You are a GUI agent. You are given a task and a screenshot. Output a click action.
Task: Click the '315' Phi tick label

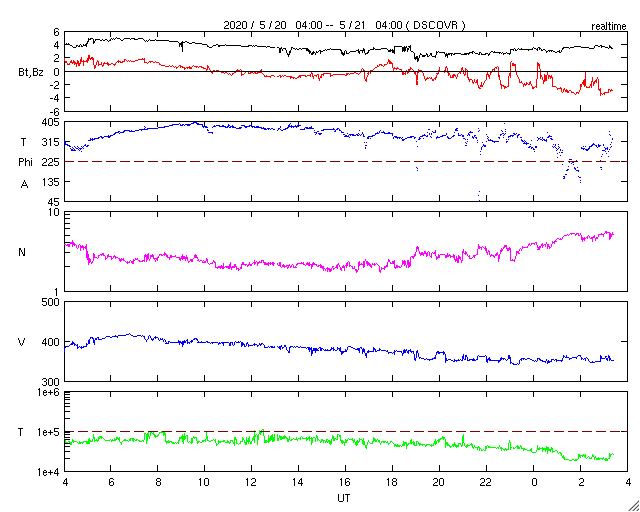(x=51, y=142)
